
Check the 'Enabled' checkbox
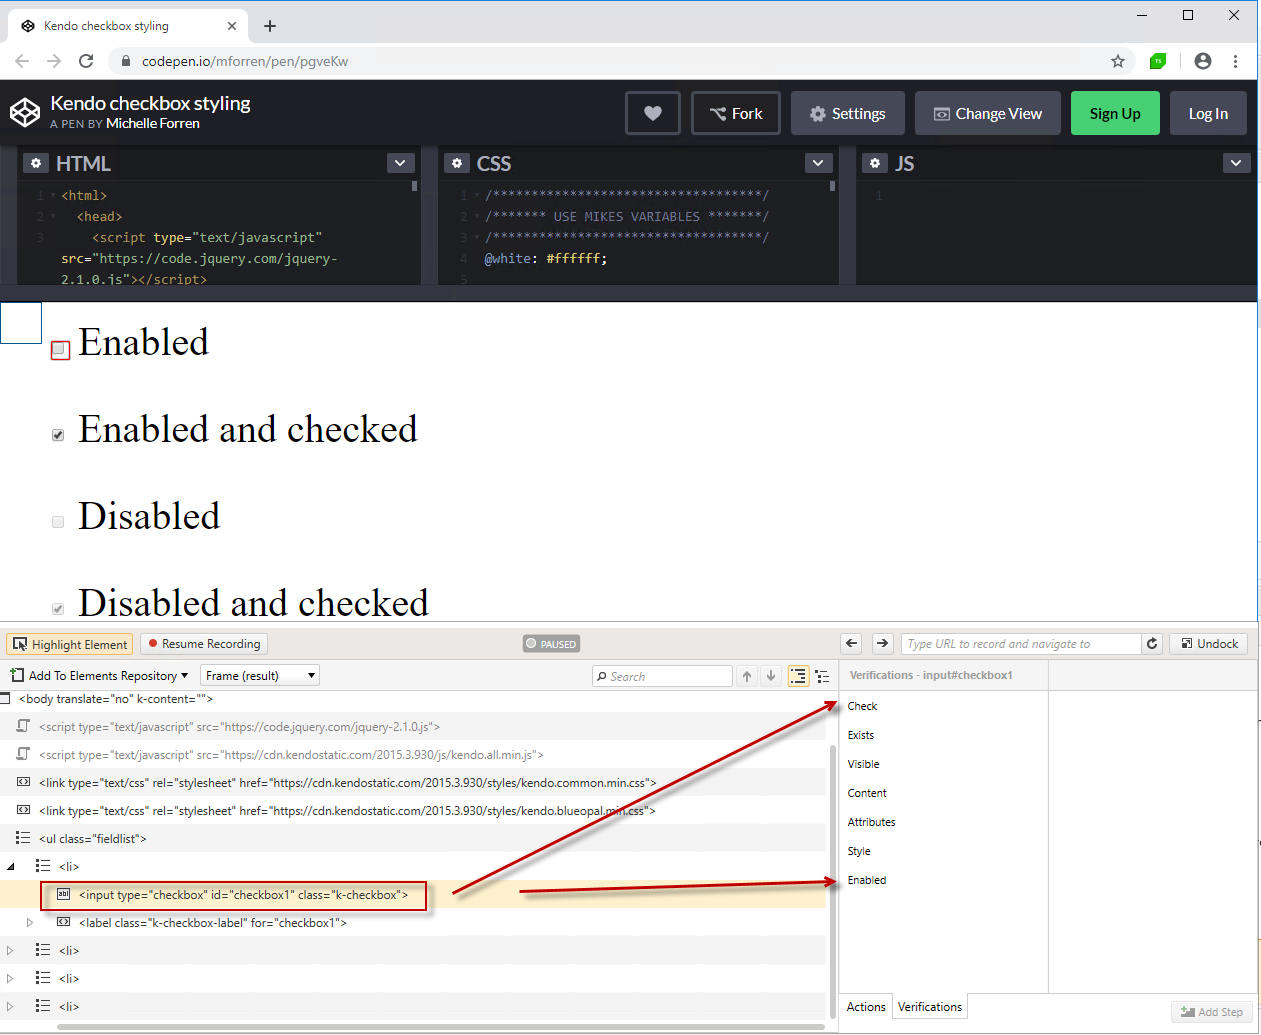click(x=60, y=350)
